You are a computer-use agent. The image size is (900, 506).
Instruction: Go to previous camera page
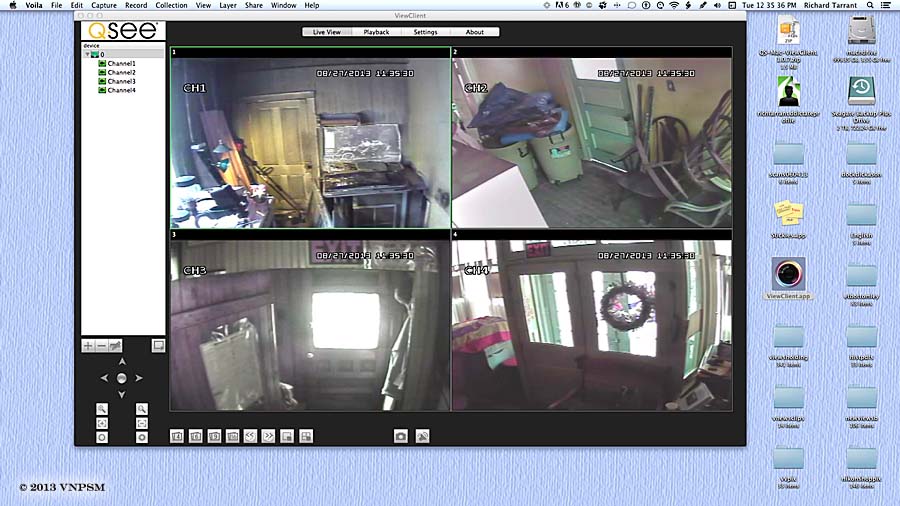click(x=250, y=437)
